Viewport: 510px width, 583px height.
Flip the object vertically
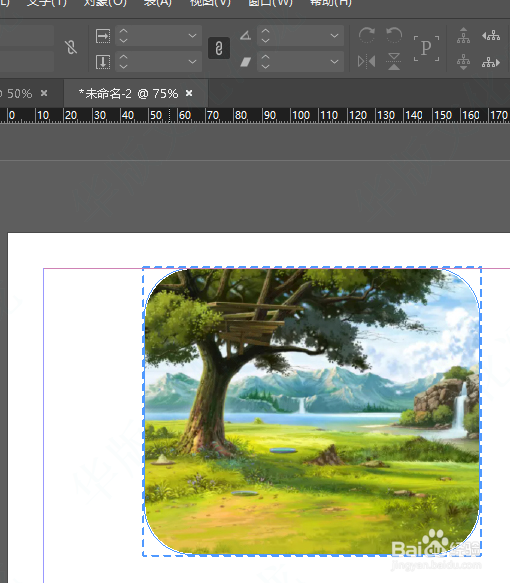click(394, 62)
